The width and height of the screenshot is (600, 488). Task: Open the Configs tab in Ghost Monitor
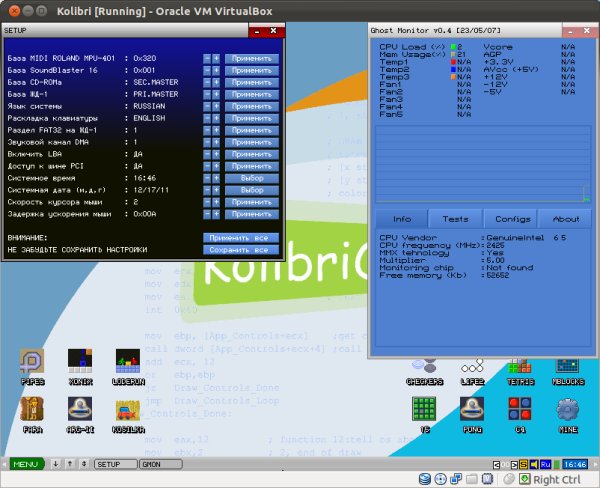(x=512, y=219)
